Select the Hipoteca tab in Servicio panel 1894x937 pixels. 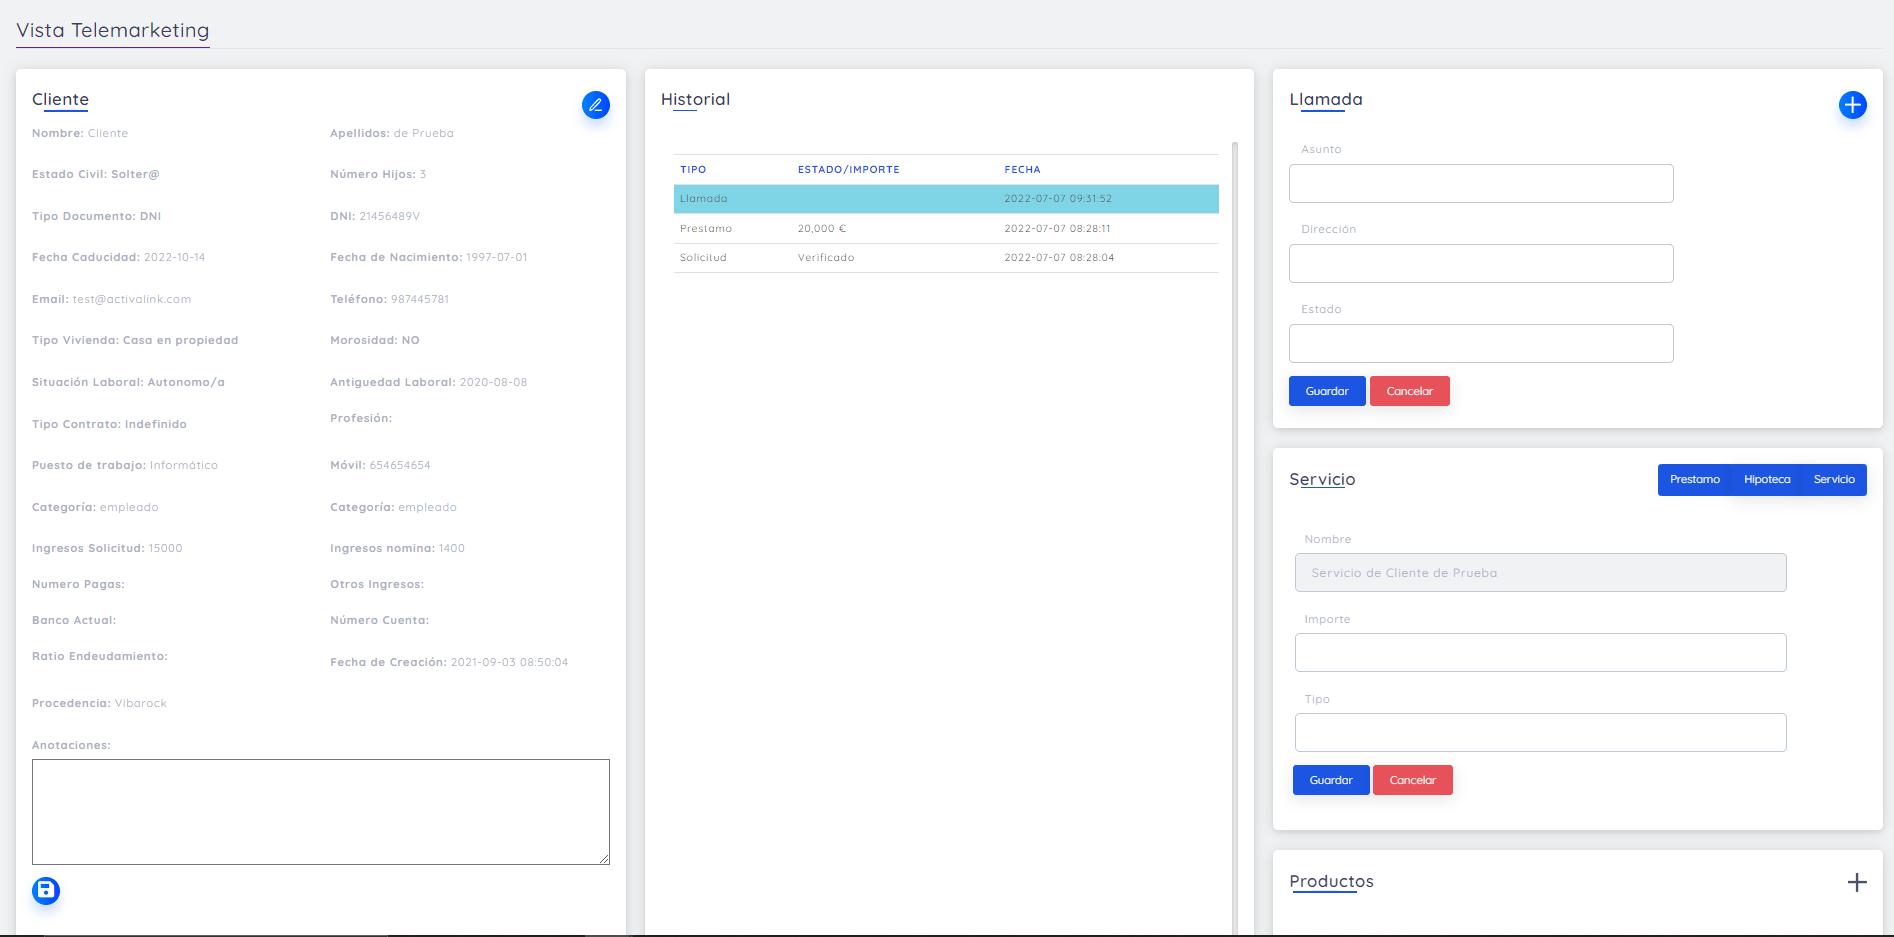(1766, 480)
